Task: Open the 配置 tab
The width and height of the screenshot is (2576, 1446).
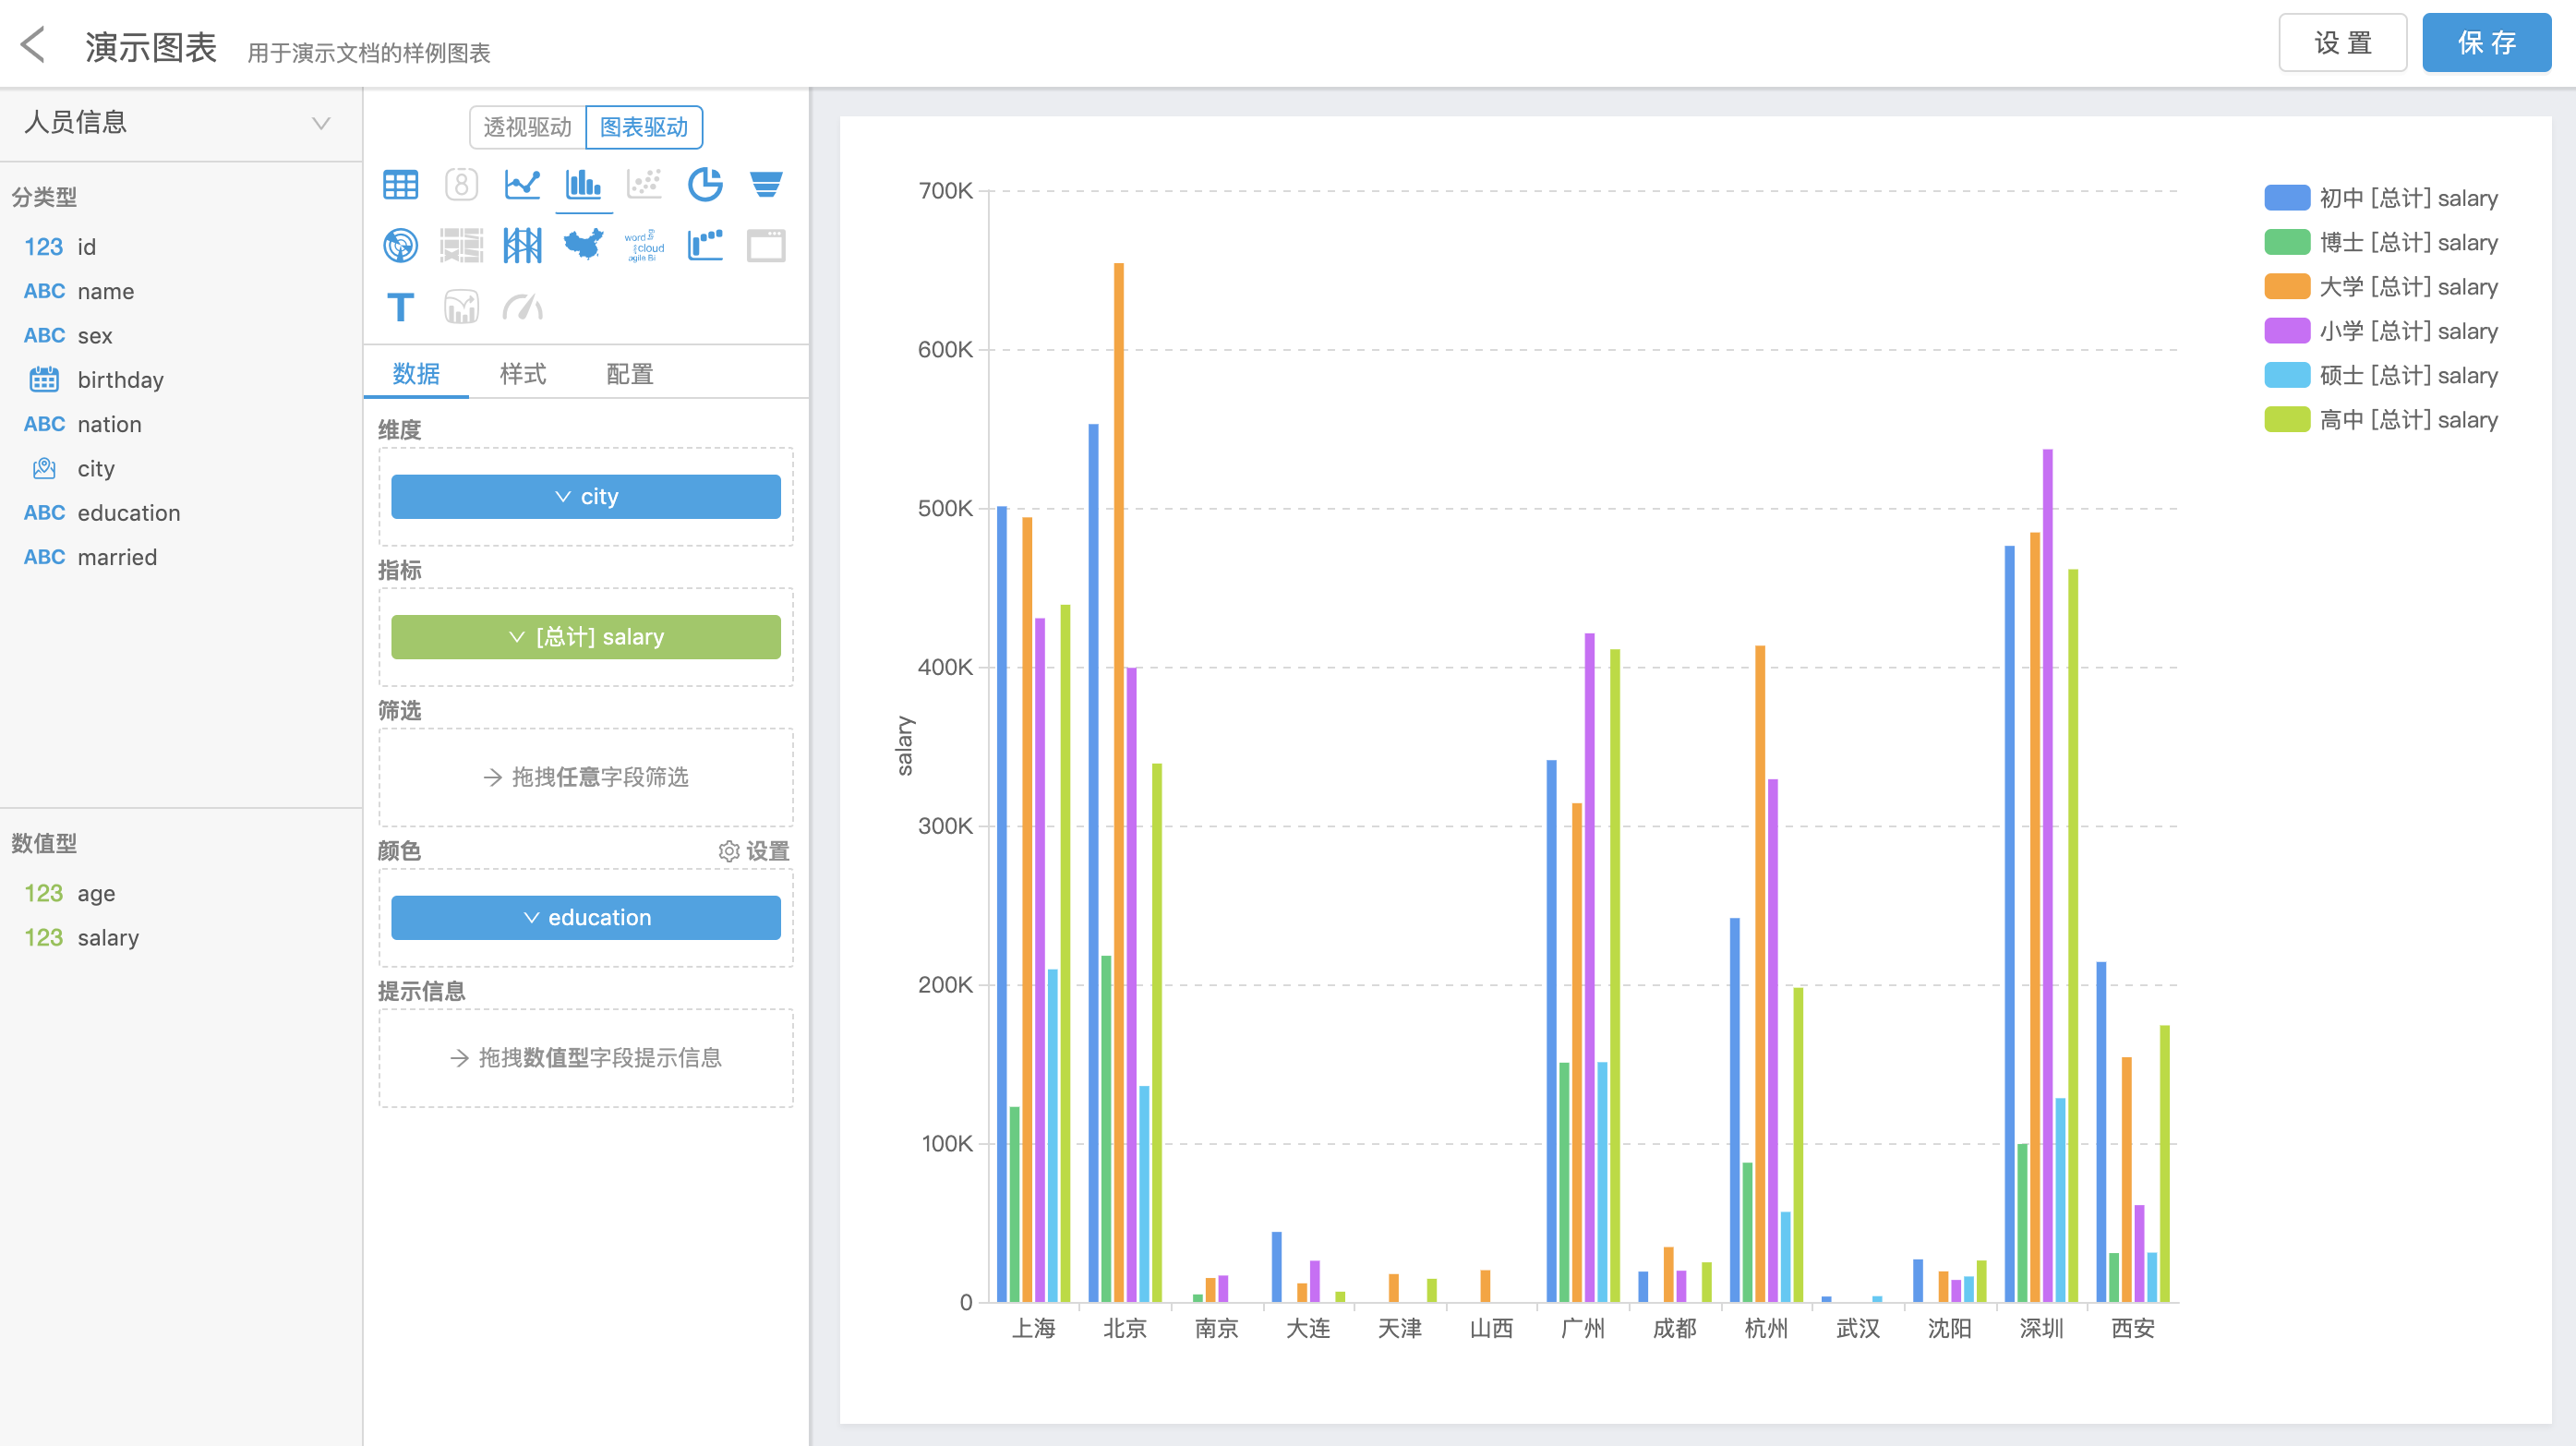Action: pos(629,374)
